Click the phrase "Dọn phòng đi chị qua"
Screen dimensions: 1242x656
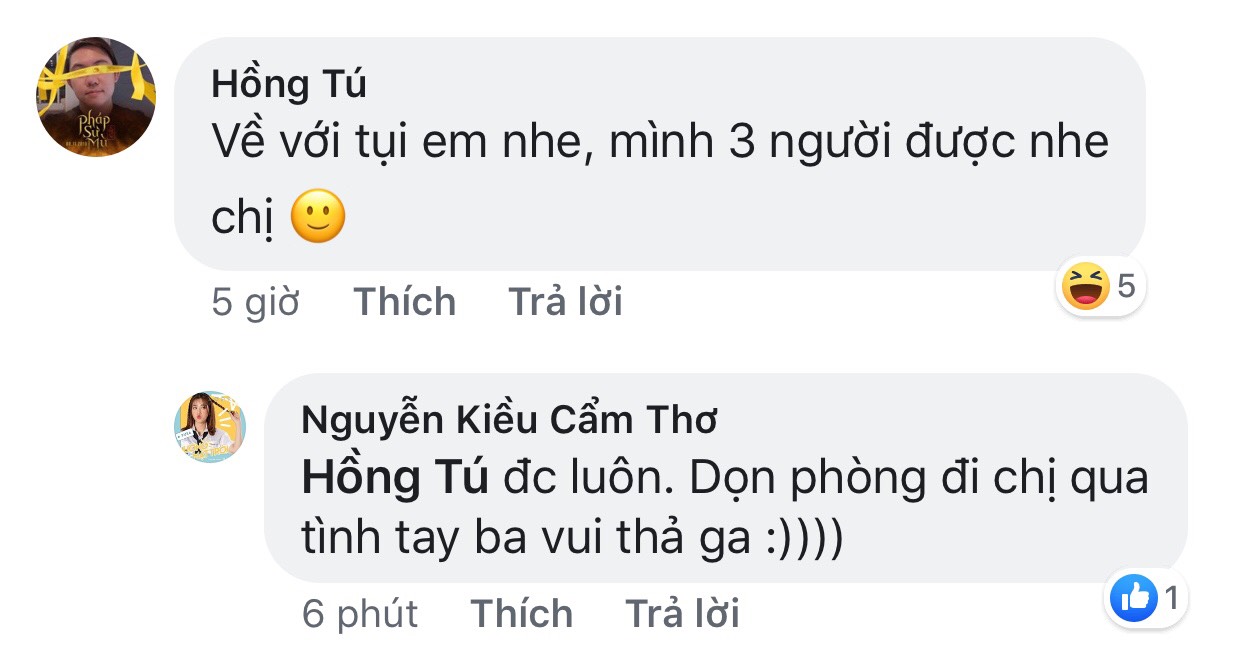point(904,479)
